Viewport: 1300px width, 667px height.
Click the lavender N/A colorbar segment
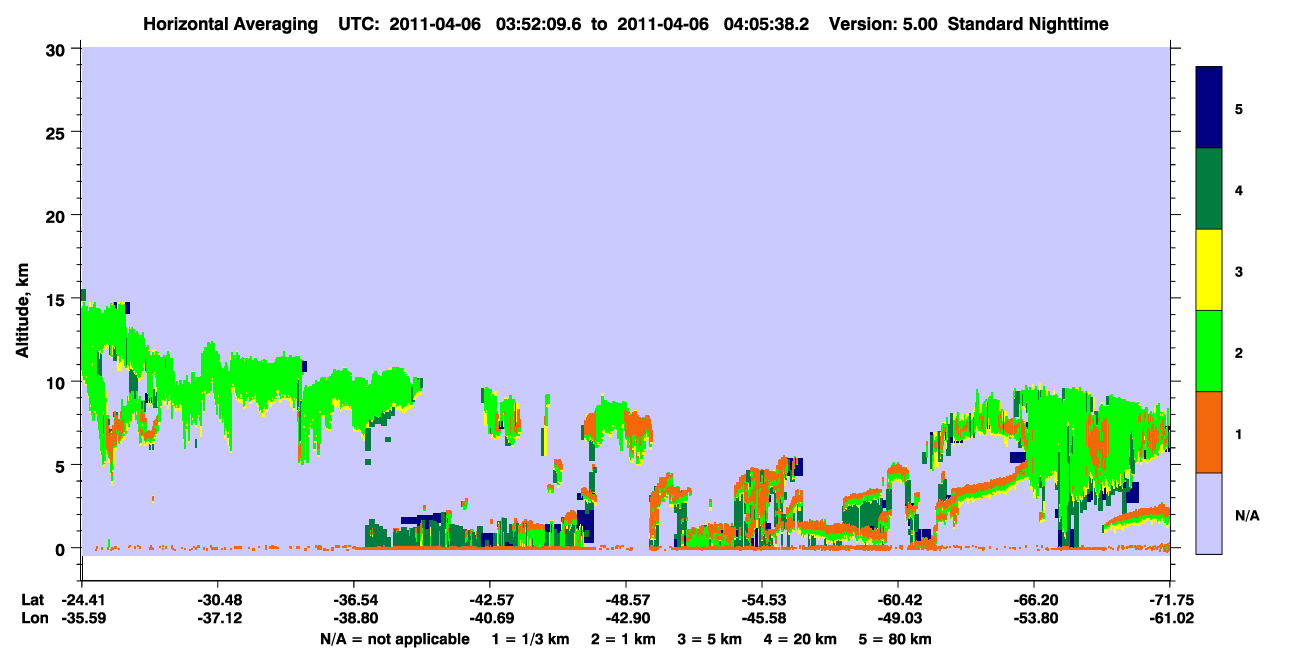[1209, 513]
